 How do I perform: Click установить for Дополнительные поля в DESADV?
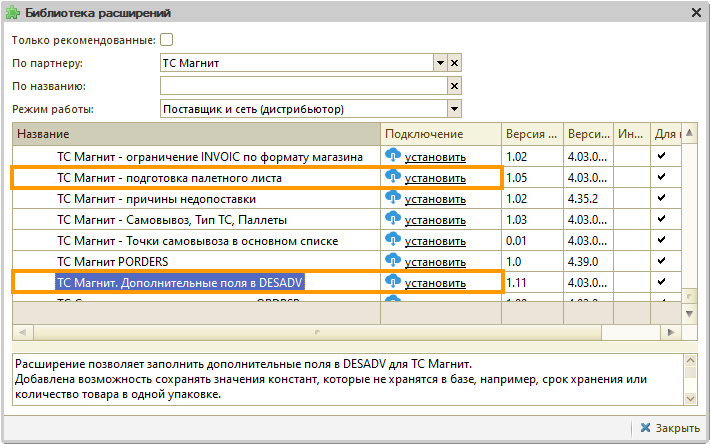435,283
